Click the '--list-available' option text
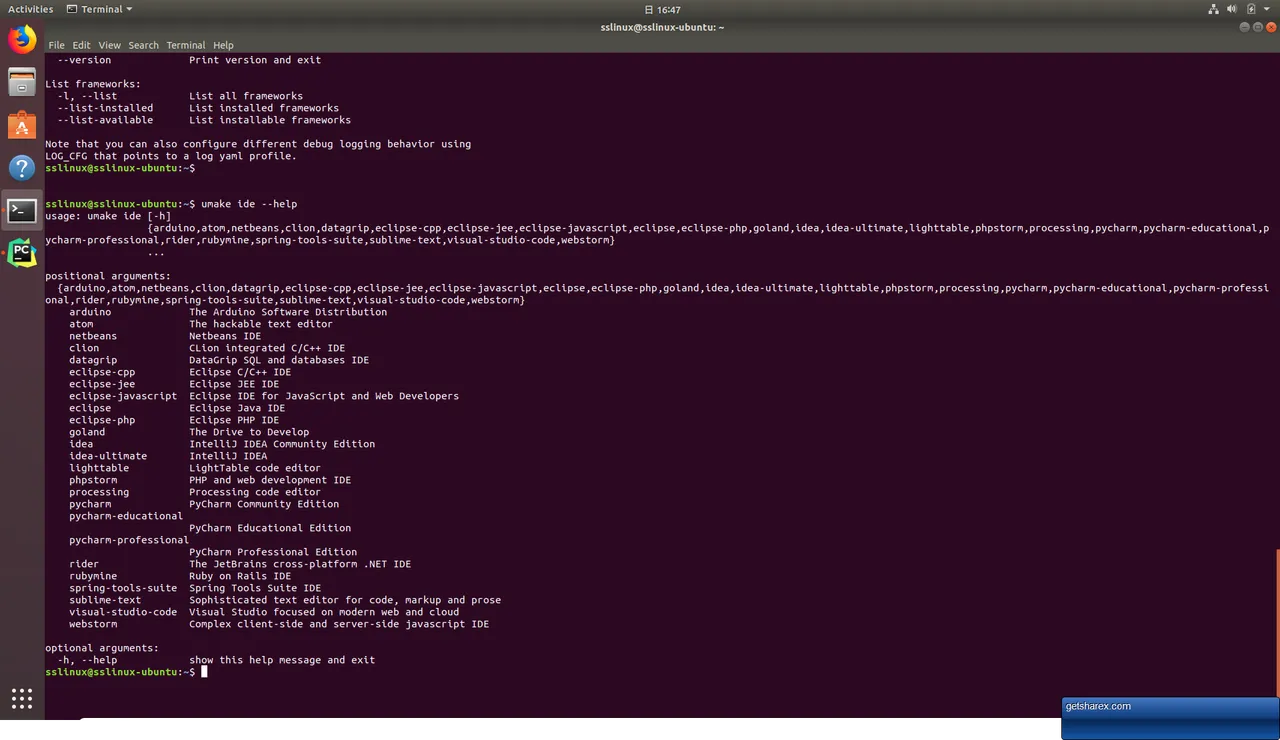 point(105,120)
